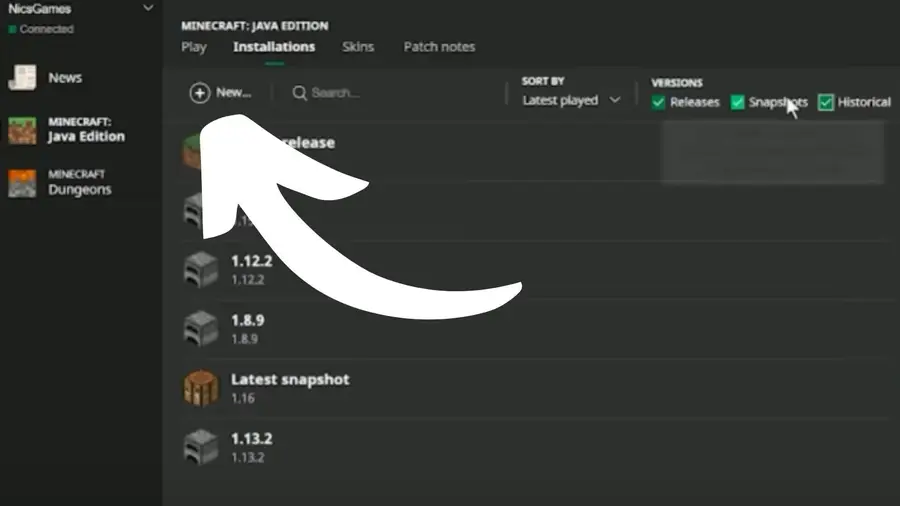Image resolution: width=900 pixels, height=506 pixels.
Task: Expand the NicsGames account menu chevron
Action: click(x=149, y=8)
